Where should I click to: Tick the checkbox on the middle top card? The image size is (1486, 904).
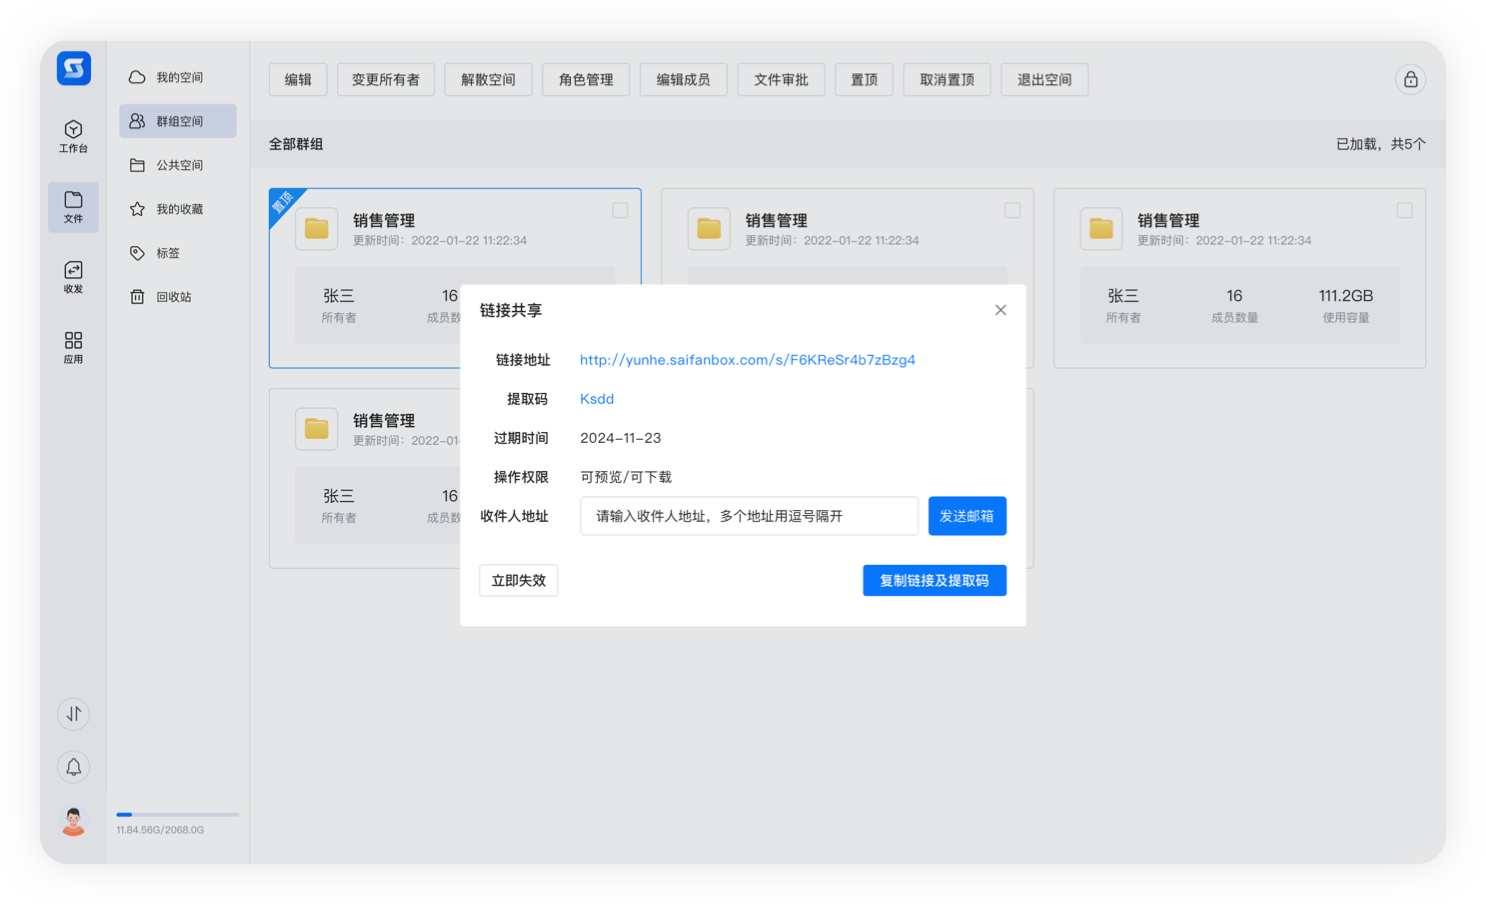(x=1012, y=210)
